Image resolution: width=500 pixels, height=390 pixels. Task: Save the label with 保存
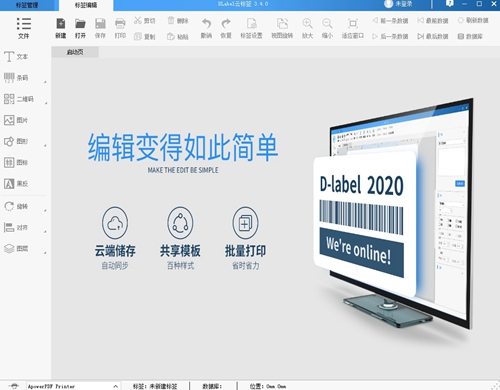click(100, 28)
